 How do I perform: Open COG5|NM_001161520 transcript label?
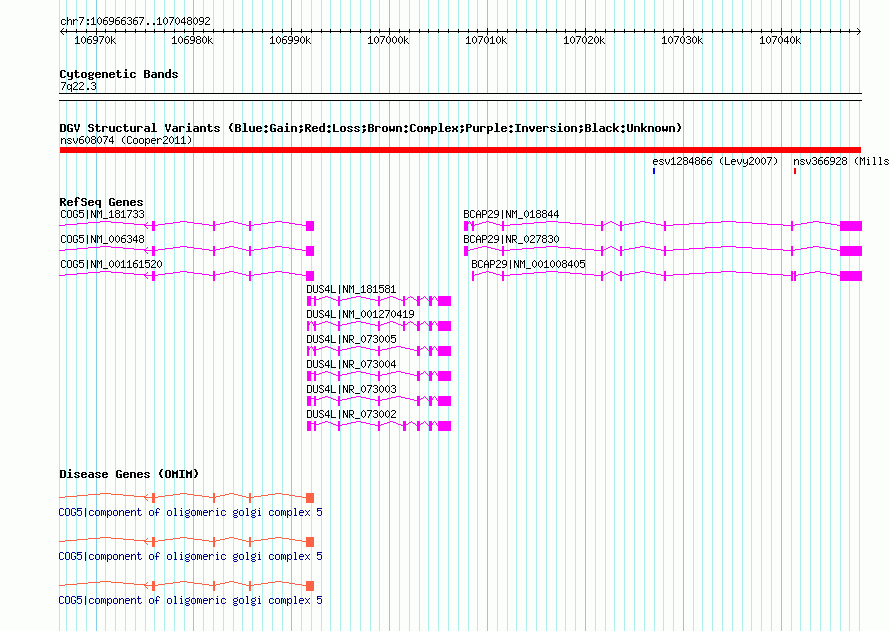pos(111,264)
